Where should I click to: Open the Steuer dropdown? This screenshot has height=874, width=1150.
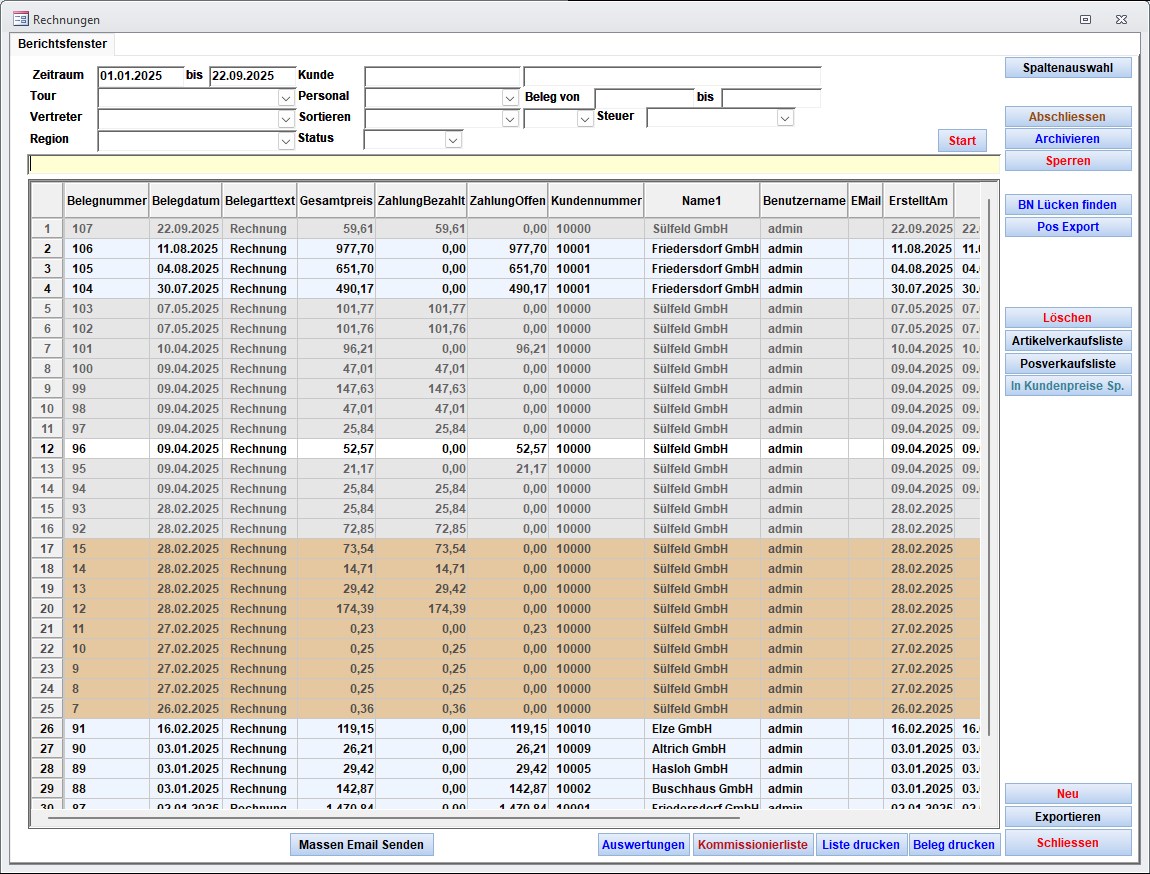(x=785, y=118)
